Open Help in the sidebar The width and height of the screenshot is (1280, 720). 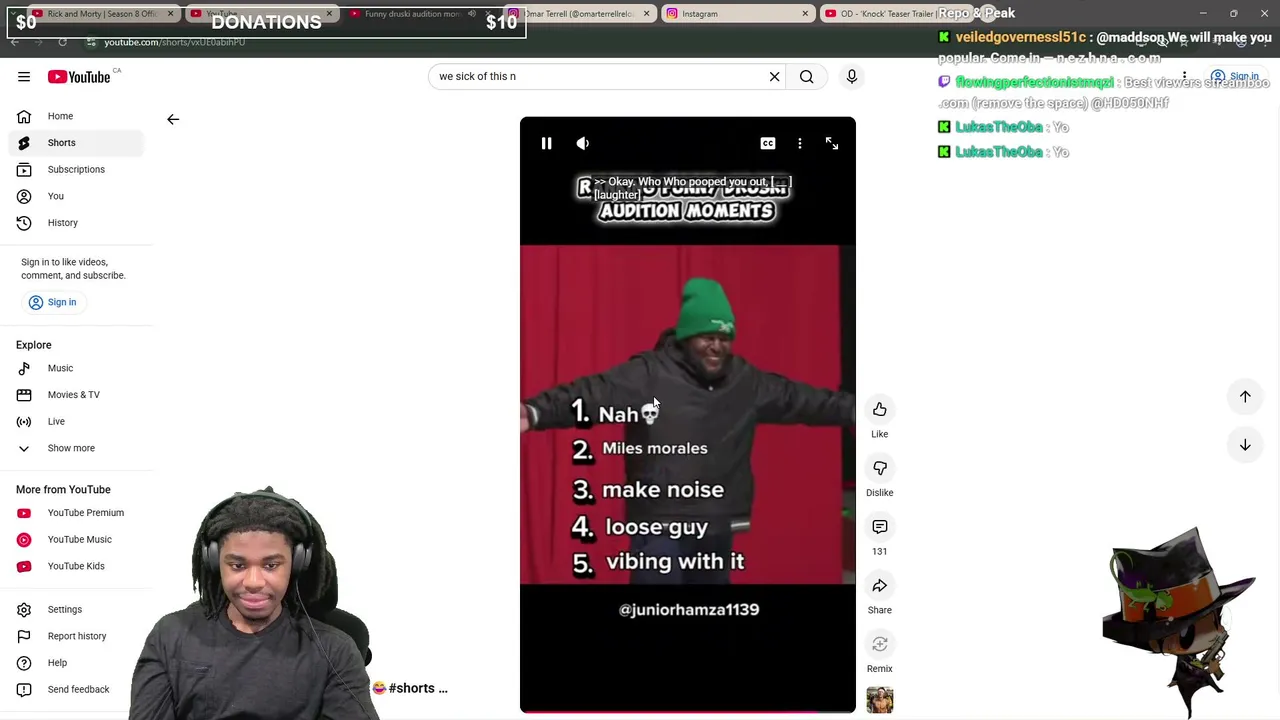pos(76,663)
